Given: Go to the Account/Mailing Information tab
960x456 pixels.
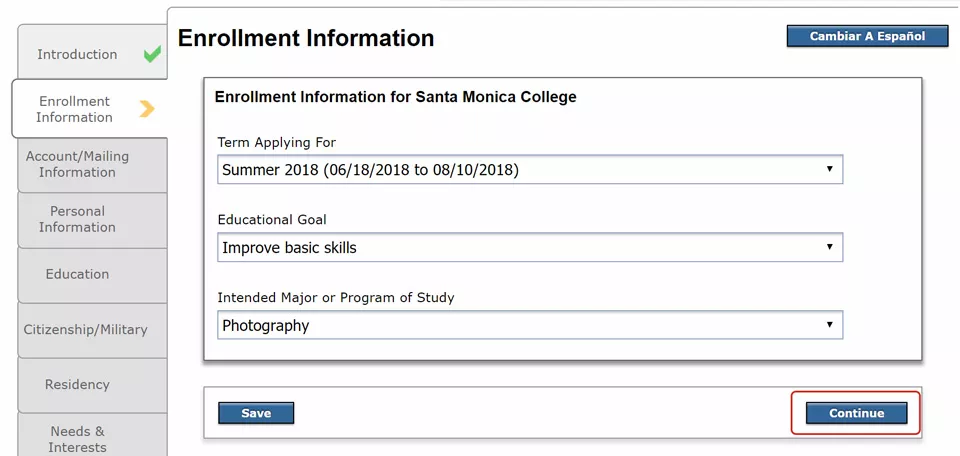Looking at the screenshot, I should (77, 164).
